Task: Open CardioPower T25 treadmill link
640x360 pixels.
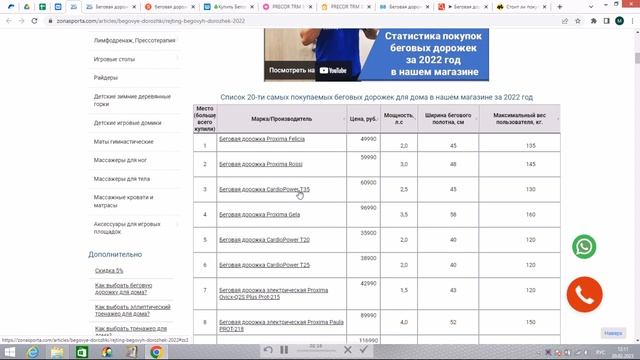Action: click(264, 265)
